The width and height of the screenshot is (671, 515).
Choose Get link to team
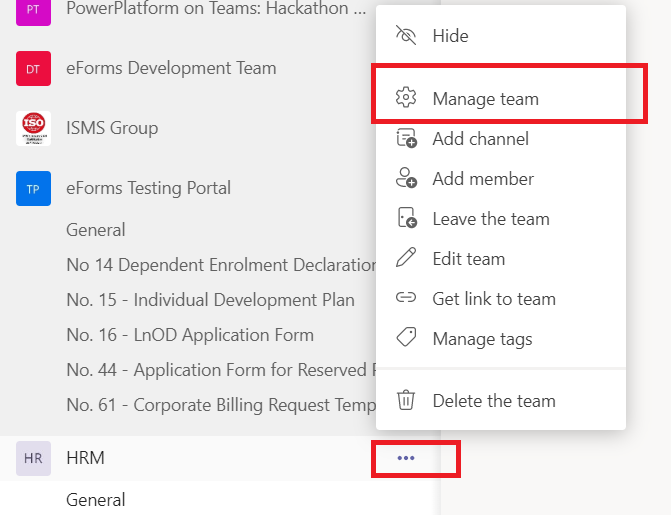point(501,299)
